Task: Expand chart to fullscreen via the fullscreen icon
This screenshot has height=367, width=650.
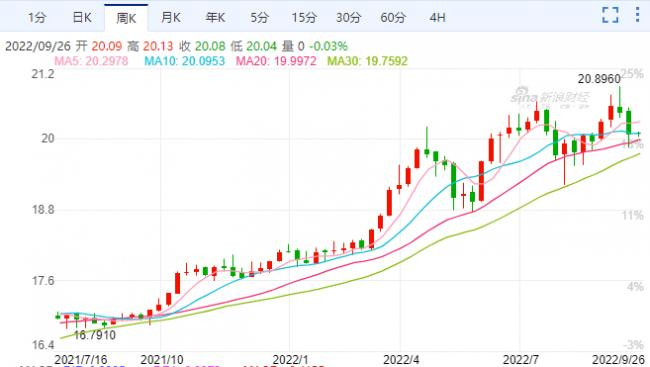Action: tap(610, 15)
